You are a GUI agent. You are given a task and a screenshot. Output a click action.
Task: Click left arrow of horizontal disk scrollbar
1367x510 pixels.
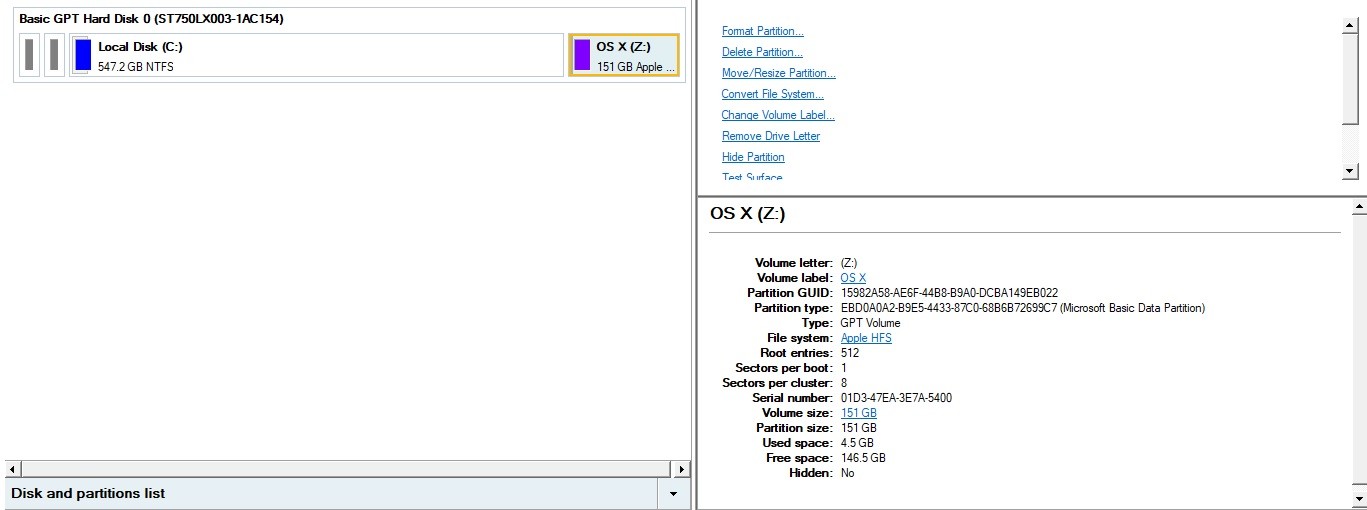tap(13, 469)
